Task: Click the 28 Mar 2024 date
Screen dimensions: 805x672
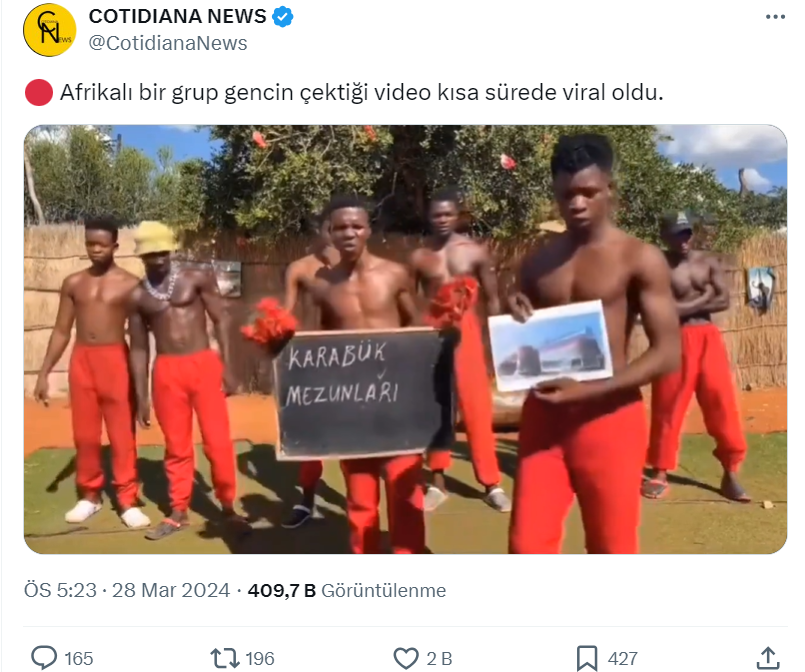Action: click(171, 590)
